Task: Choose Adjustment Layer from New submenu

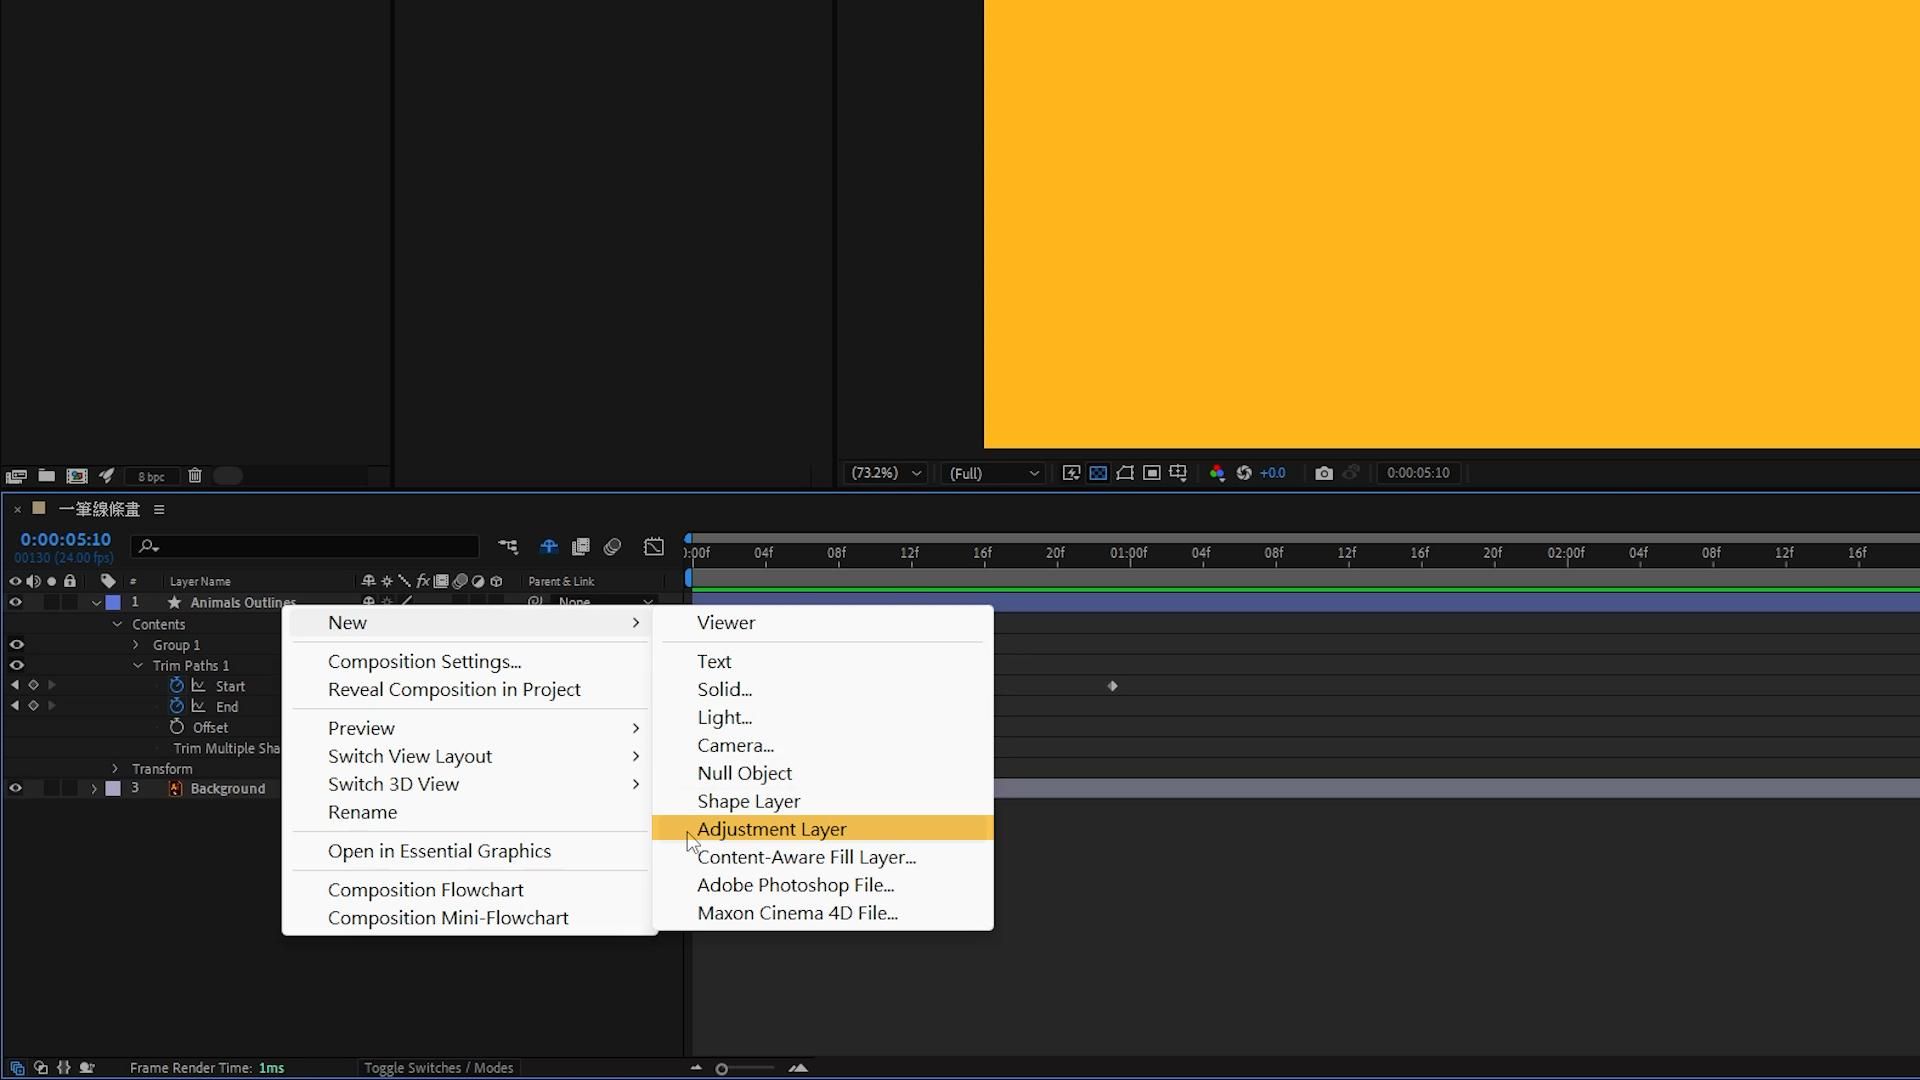Action: [771, 829]
